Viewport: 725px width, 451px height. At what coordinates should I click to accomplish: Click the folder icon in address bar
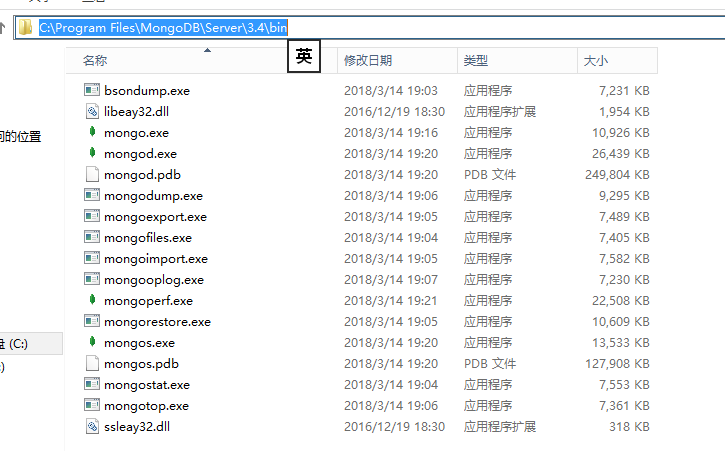[x=25, y=27]
